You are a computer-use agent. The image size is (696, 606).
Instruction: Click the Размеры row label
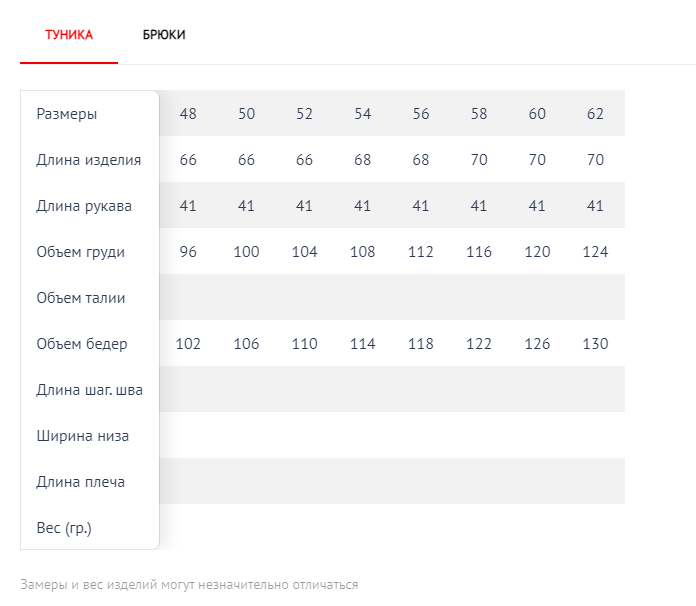67,114
